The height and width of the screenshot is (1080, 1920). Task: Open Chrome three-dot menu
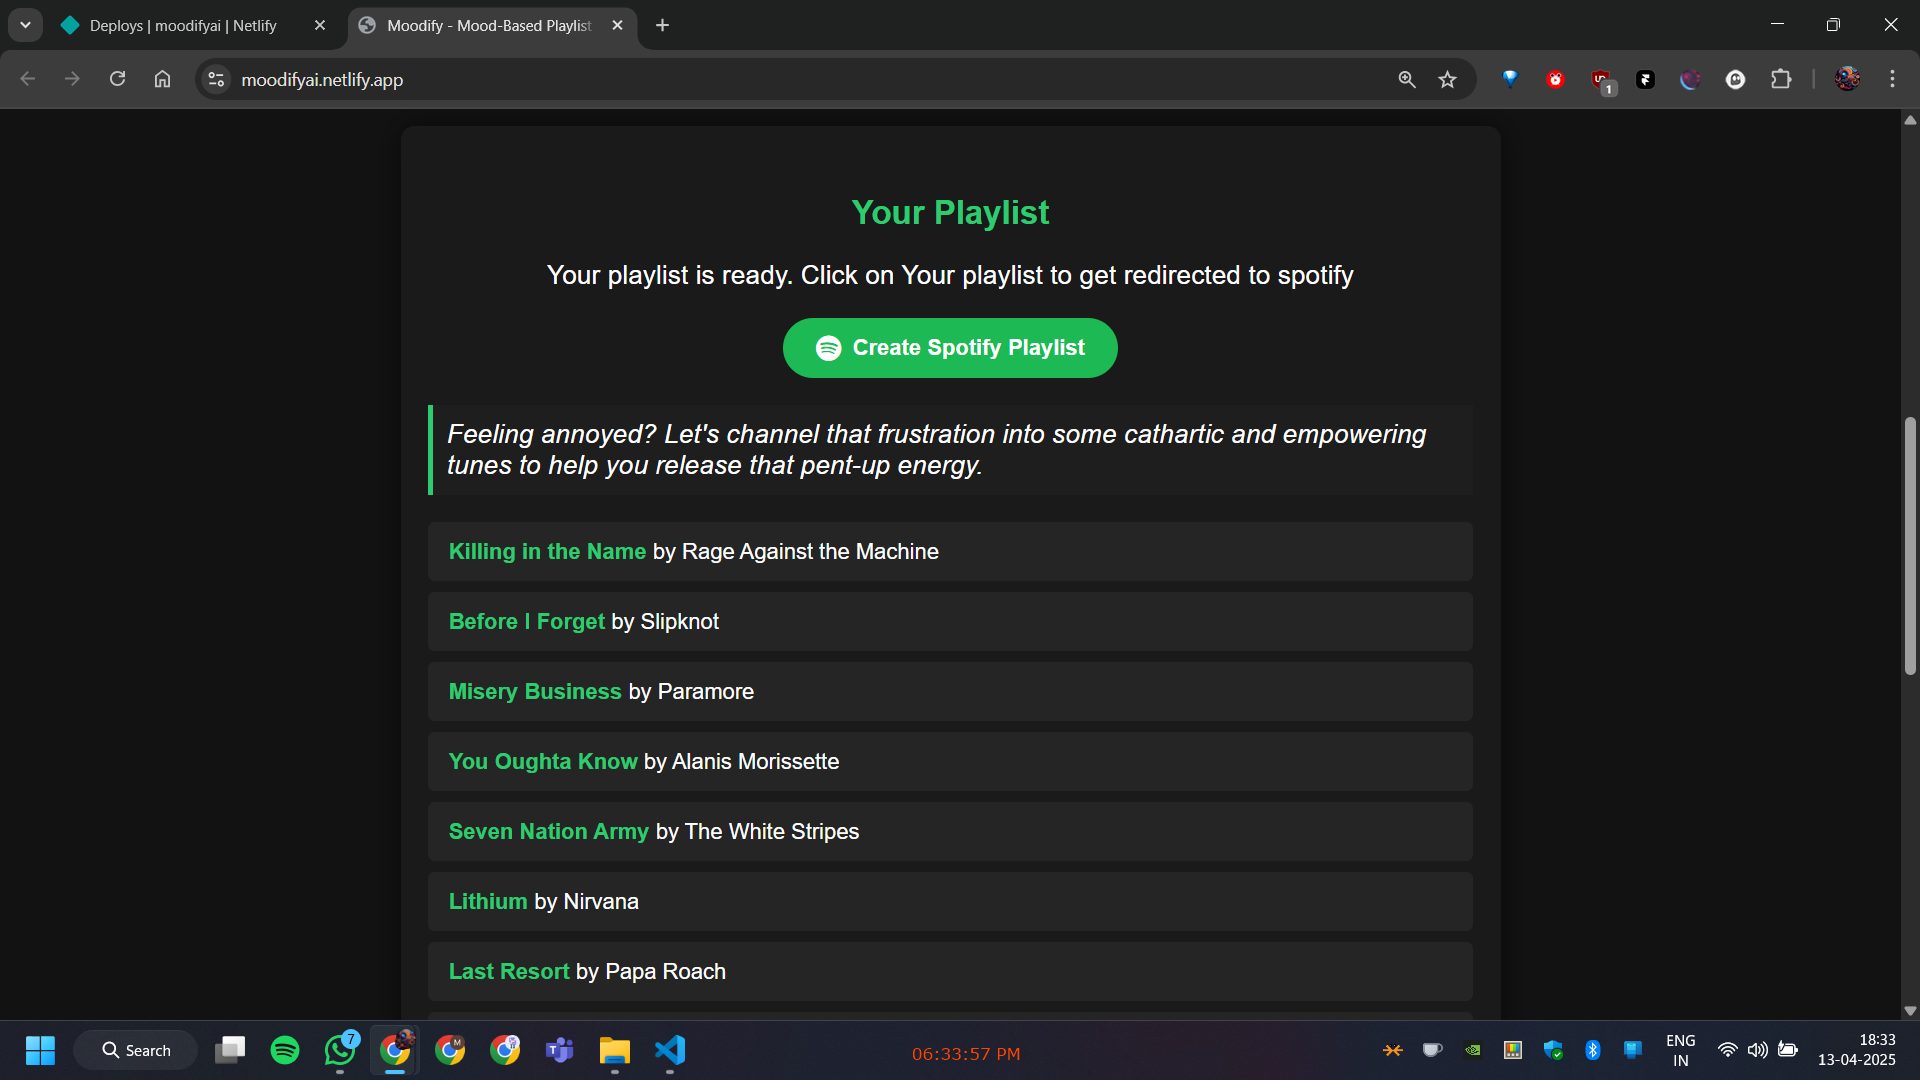click(x=1892, y=79)
